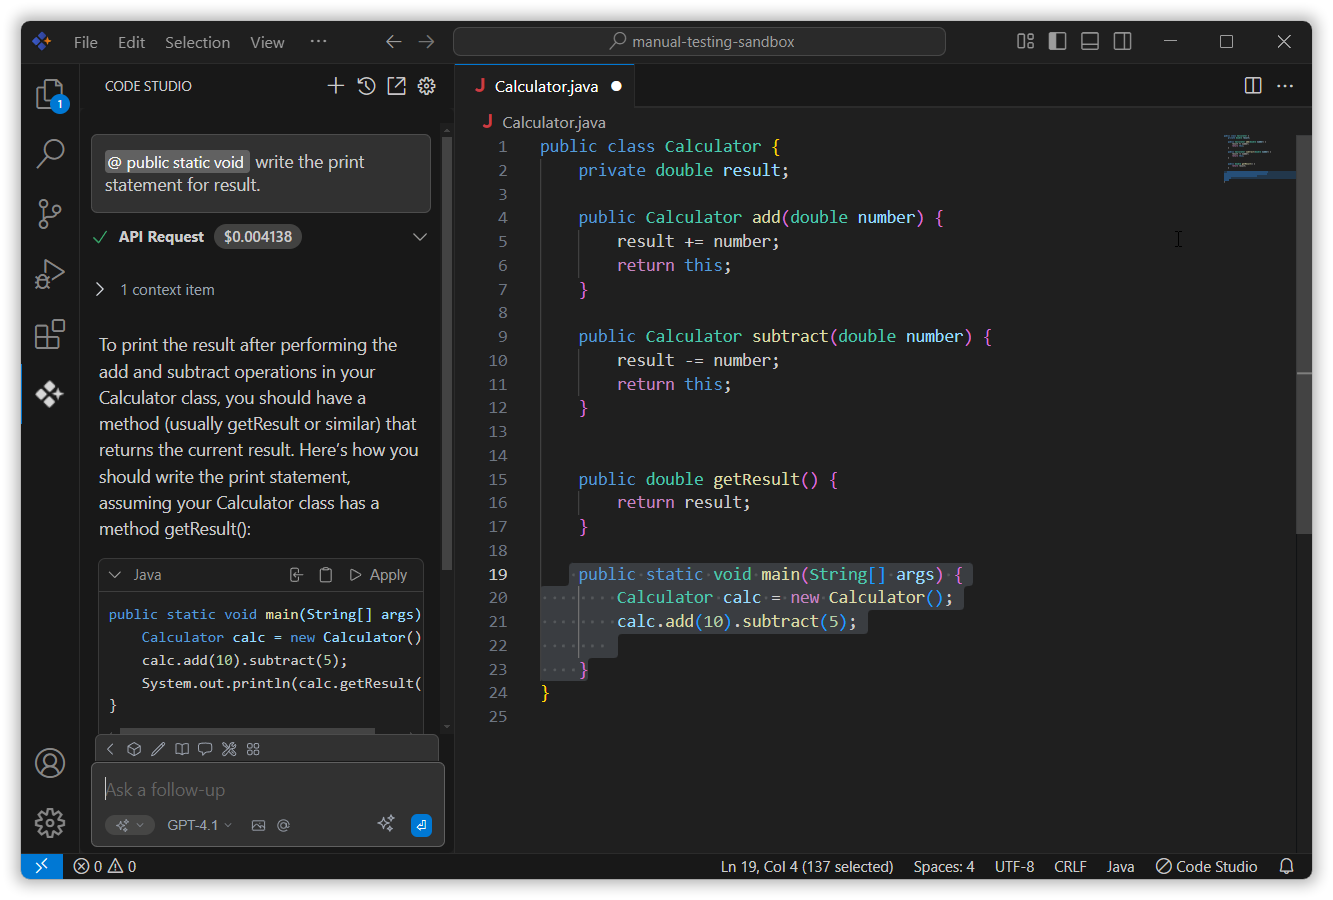The height and width of the screenshot is (900, 1333).
Task: Click the tools icon in chat toolbar
Action: [229, 749]
